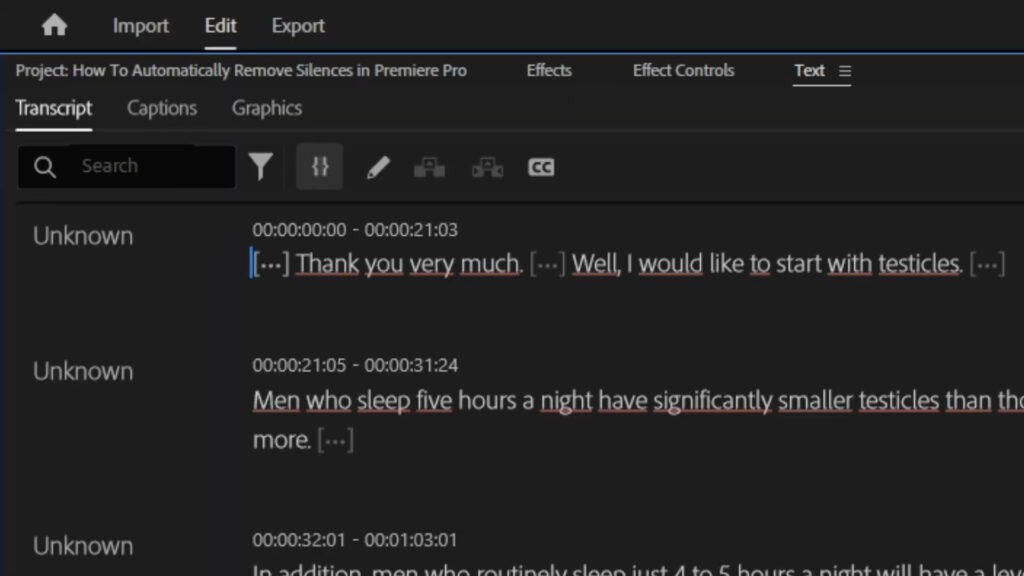Click the word 'Thank' in transcript
The width and height of the screenshot is (1024, 576).
(327, 264)
